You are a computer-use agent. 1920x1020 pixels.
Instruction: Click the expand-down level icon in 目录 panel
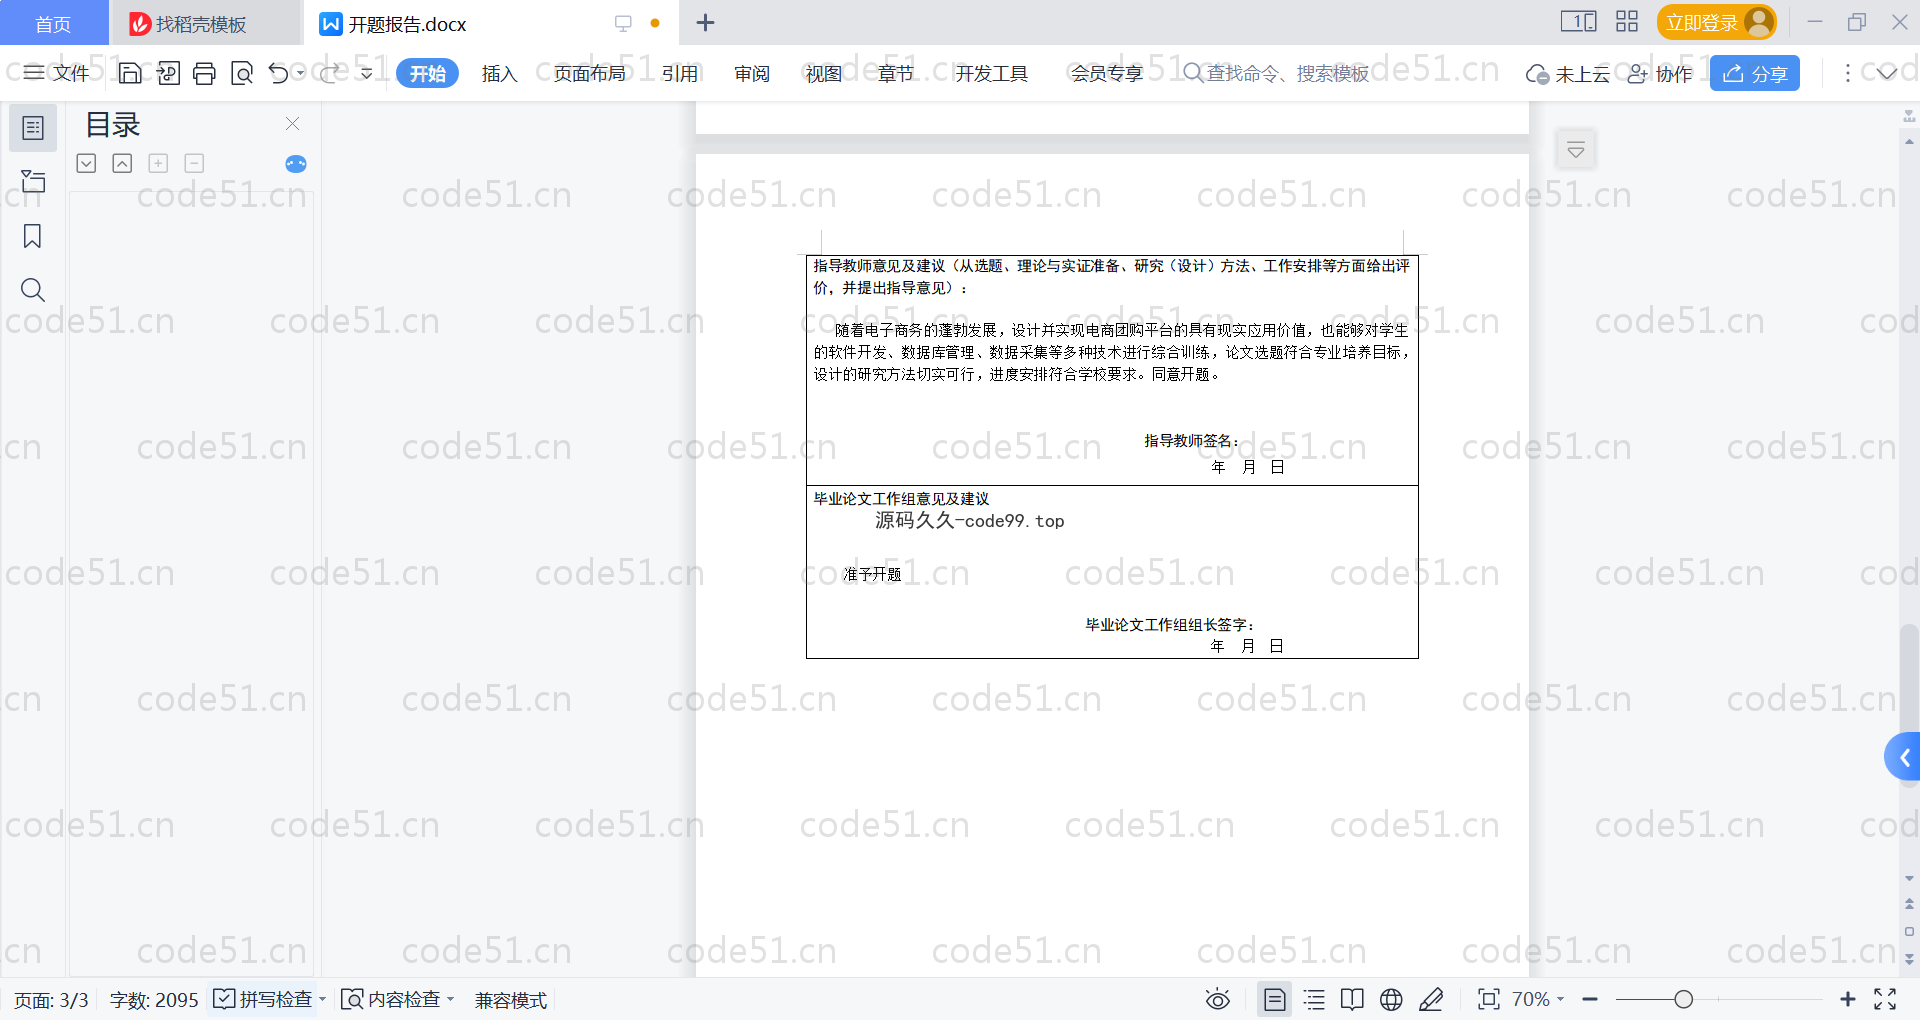[87, 163]
